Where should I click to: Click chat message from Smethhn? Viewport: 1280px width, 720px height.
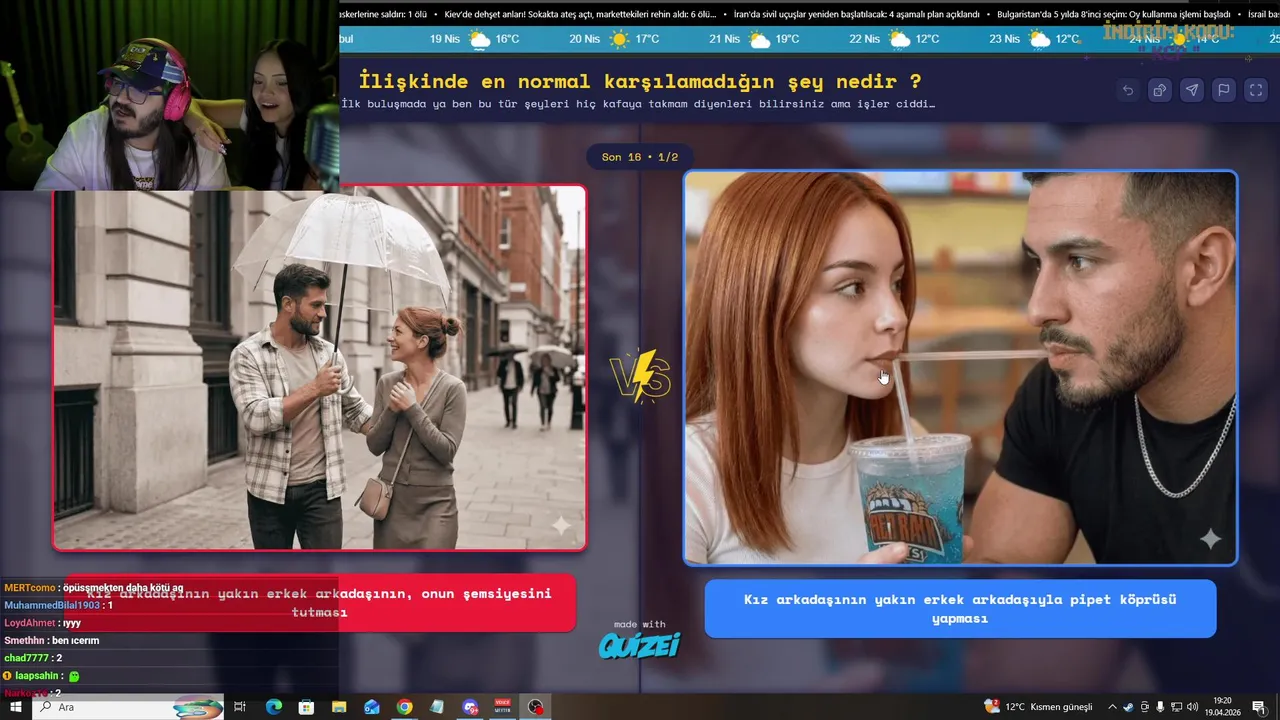tap(51, 640)
